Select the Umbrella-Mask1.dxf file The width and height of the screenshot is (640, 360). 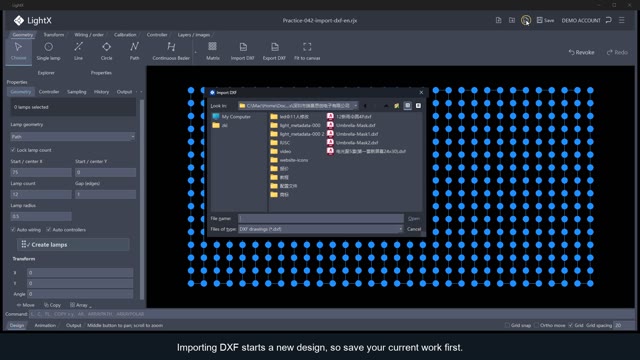352,134
